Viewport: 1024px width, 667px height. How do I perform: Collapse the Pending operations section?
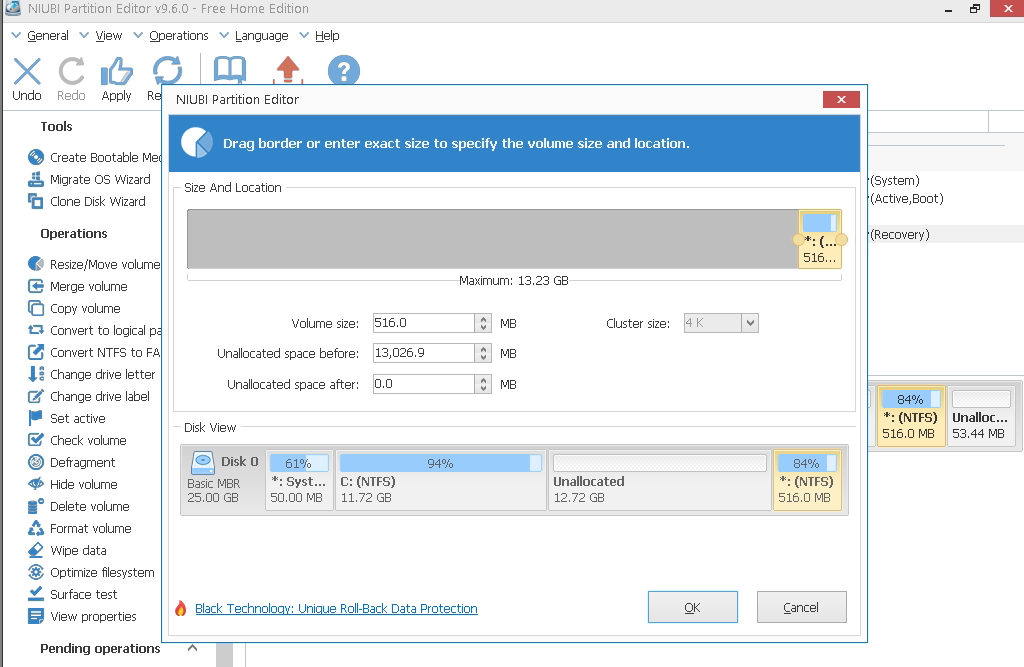[x=192, y=648]
